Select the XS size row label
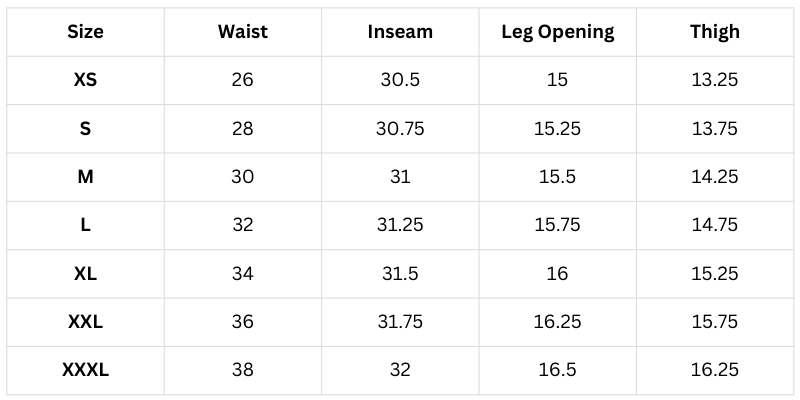Viewport: 800px width, 400px height. (85, 80)
